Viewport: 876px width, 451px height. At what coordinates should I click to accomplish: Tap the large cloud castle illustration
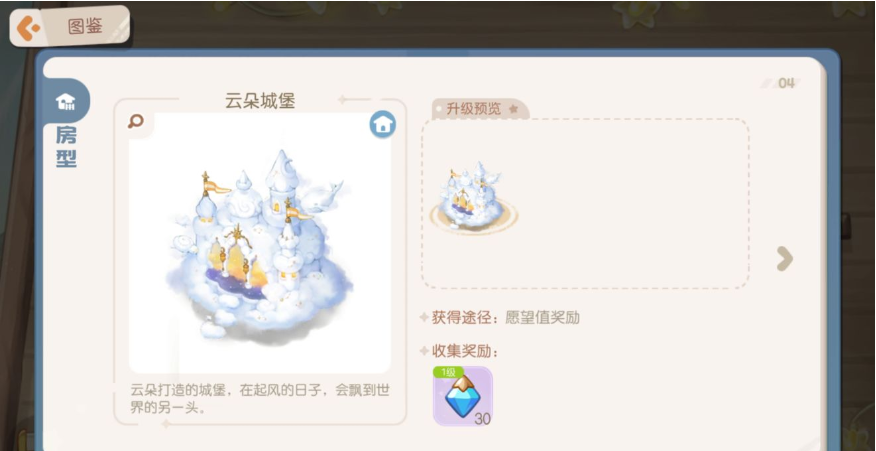tap(260, 245)
